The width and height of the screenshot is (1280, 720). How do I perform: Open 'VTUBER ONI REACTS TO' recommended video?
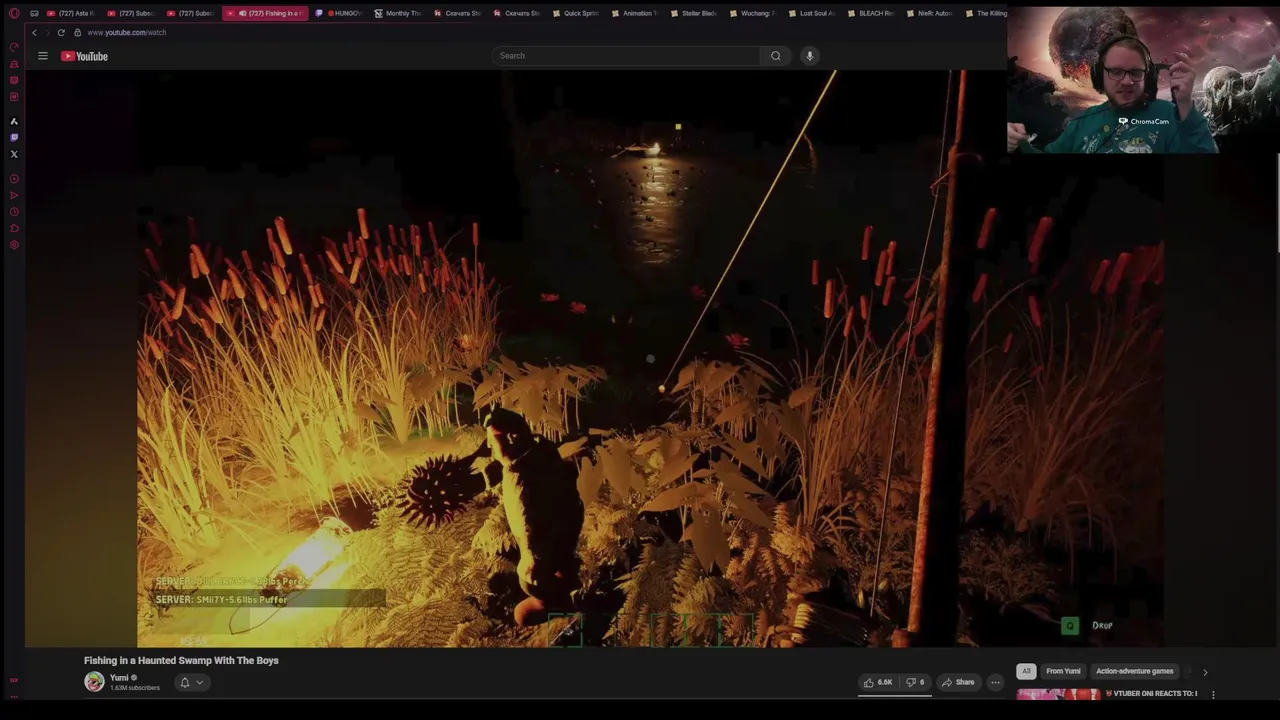[1151, 693]
